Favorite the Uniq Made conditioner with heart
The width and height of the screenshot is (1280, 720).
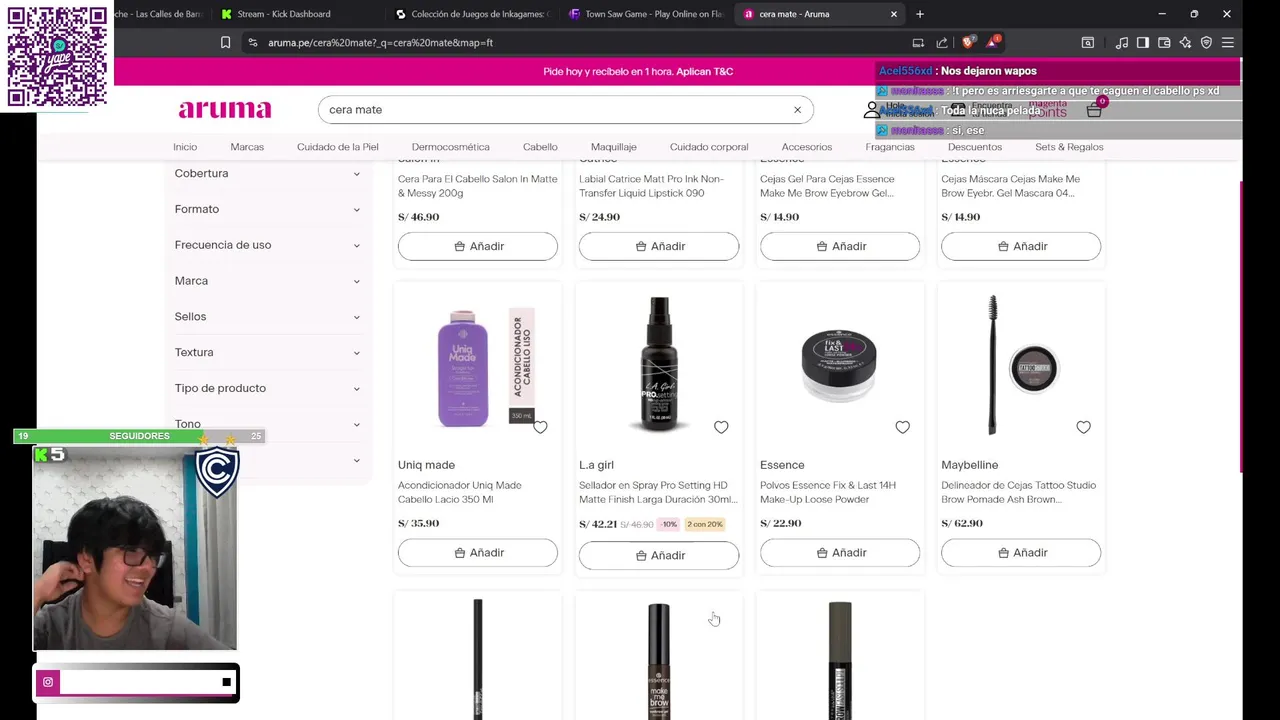coord(540,427)
